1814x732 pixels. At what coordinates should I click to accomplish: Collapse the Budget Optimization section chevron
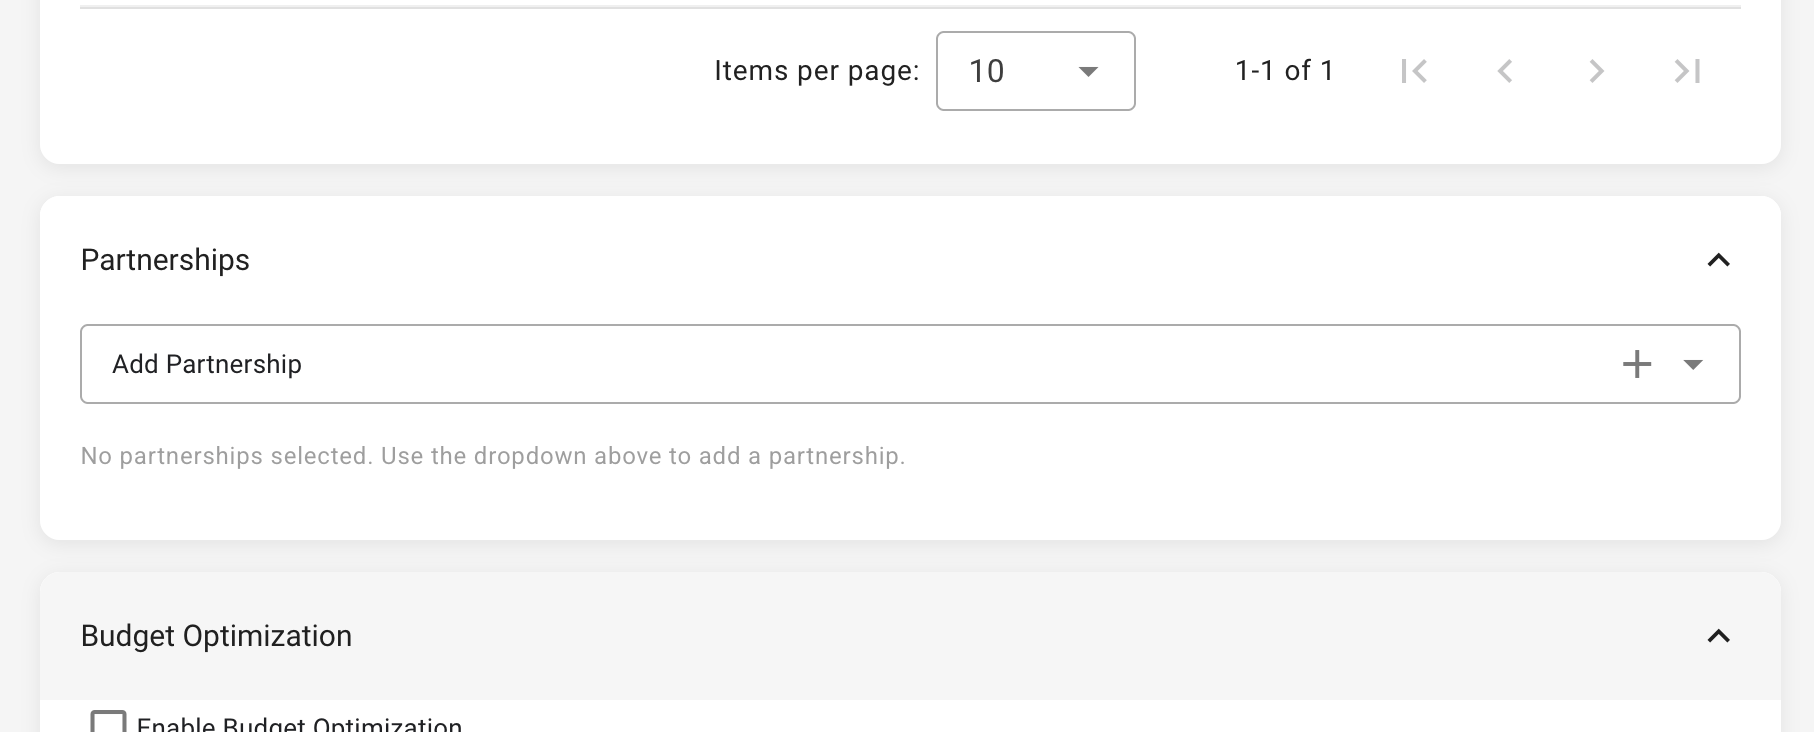[1718, 636]
